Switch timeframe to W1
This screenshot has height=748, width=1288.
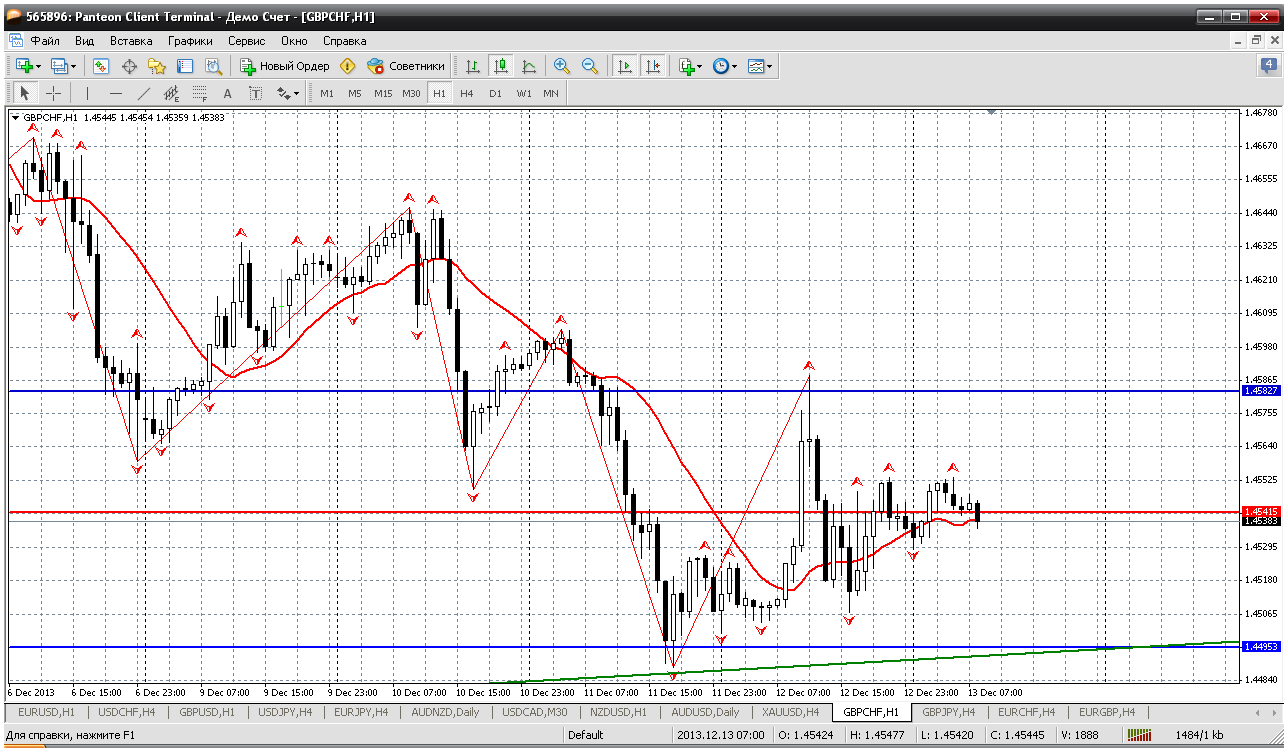[x=523, y=93]
